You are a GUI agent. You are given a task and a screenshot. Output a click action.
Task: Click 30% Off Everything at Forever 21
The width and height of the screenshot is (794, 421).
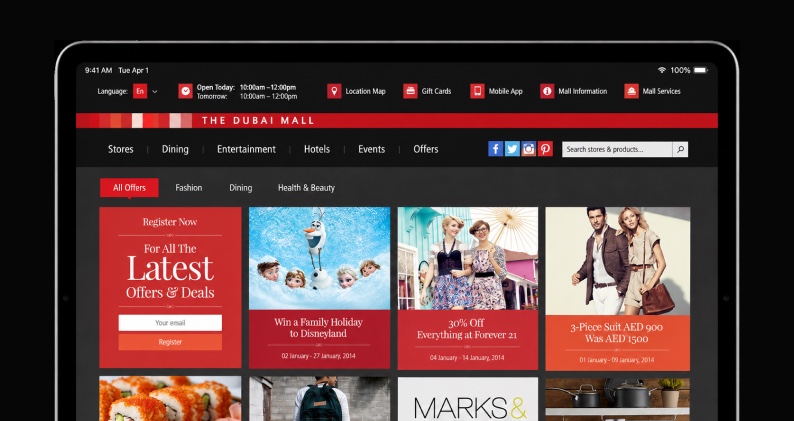[x=467, y=329]
